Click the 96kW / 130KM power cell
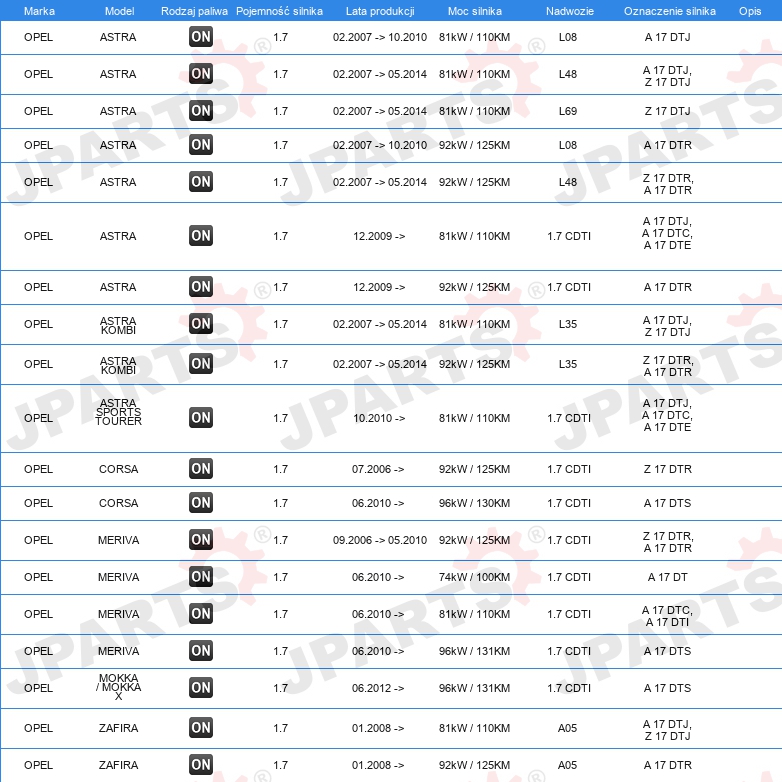This screenshot has height=782, width=782. tap(474, 503)
